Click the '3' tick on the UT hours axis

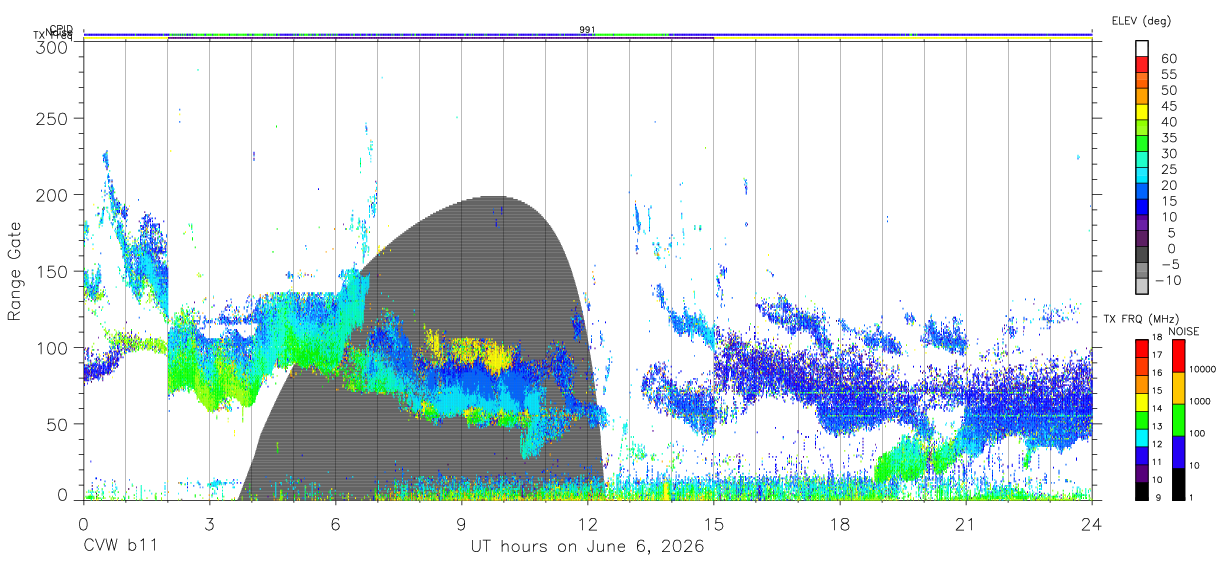click(x=209, y=523)
